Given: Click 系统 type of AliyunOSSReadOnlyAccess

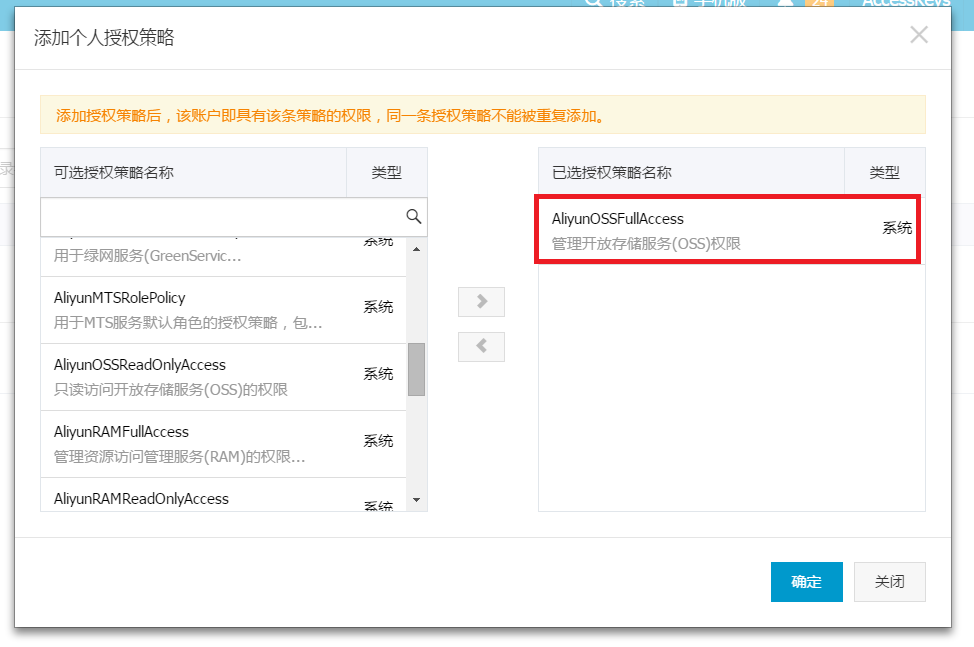Looking at the screenshot, I should [378, 374].
